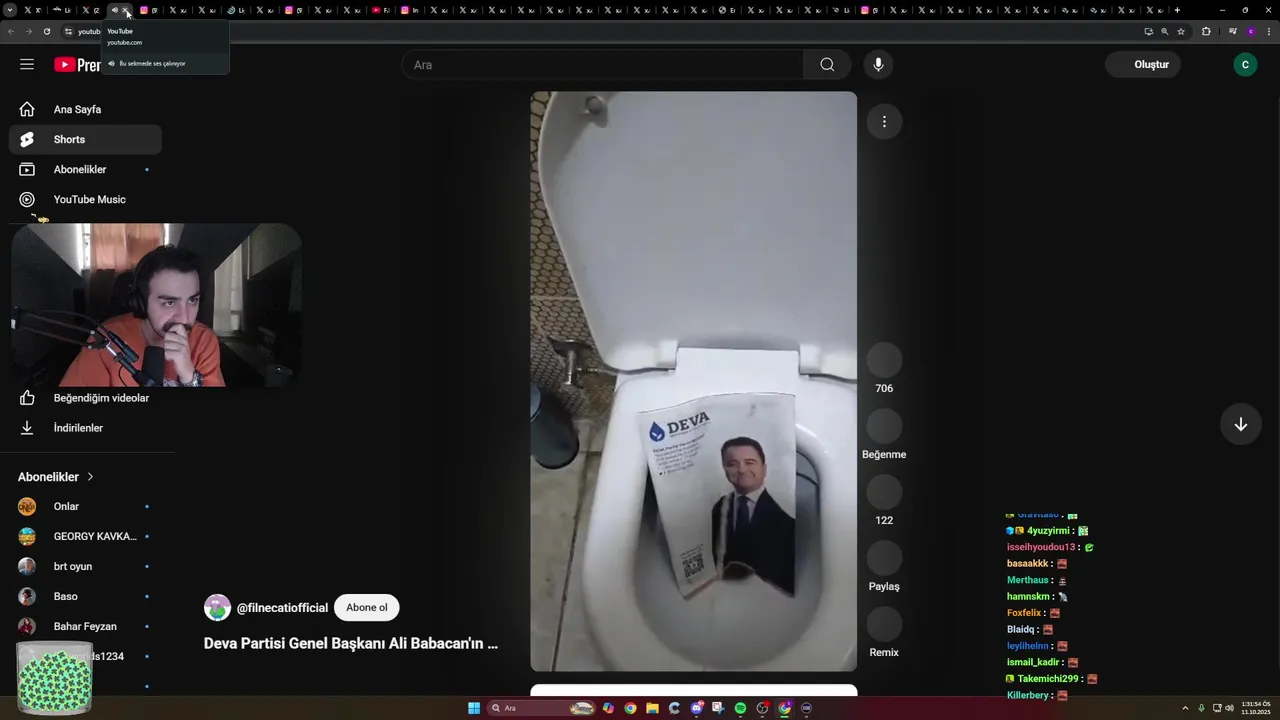Open Copilot from the taskbar
1280x720 pixels.
[608, 708]
